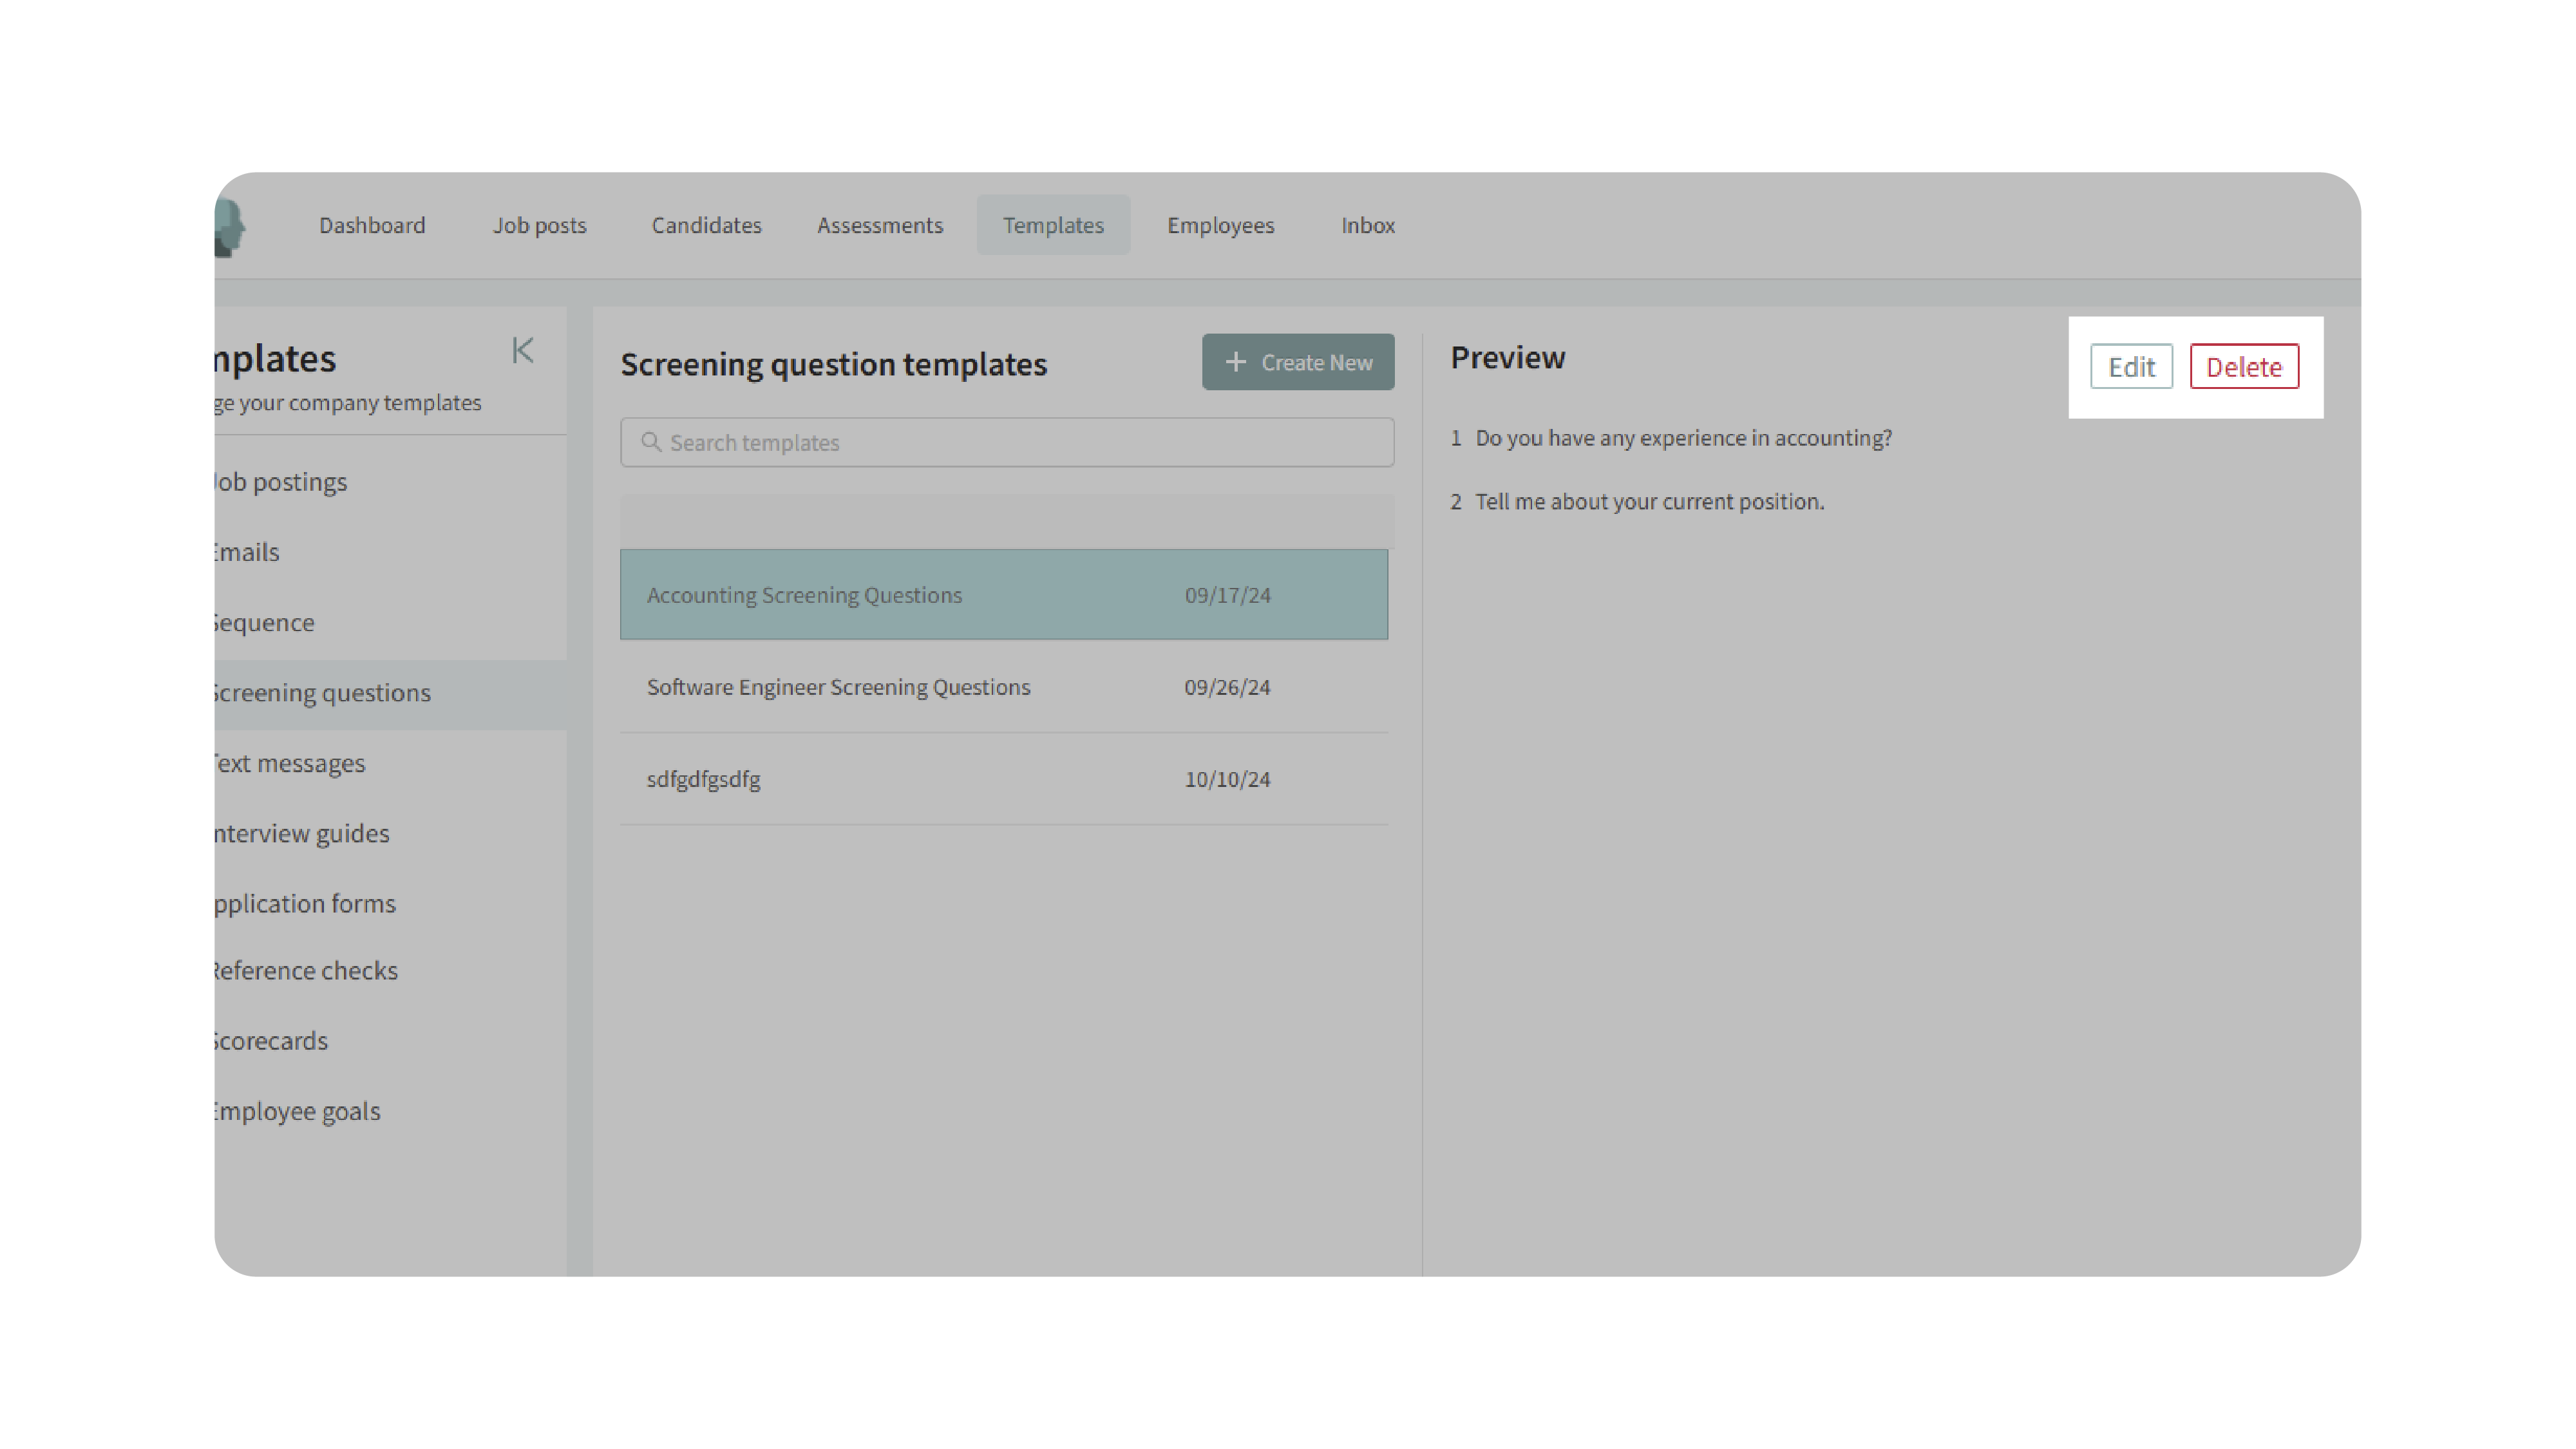Select Software Engineer Screening Questions row
The image size is (2576, 1449).
1003,687
